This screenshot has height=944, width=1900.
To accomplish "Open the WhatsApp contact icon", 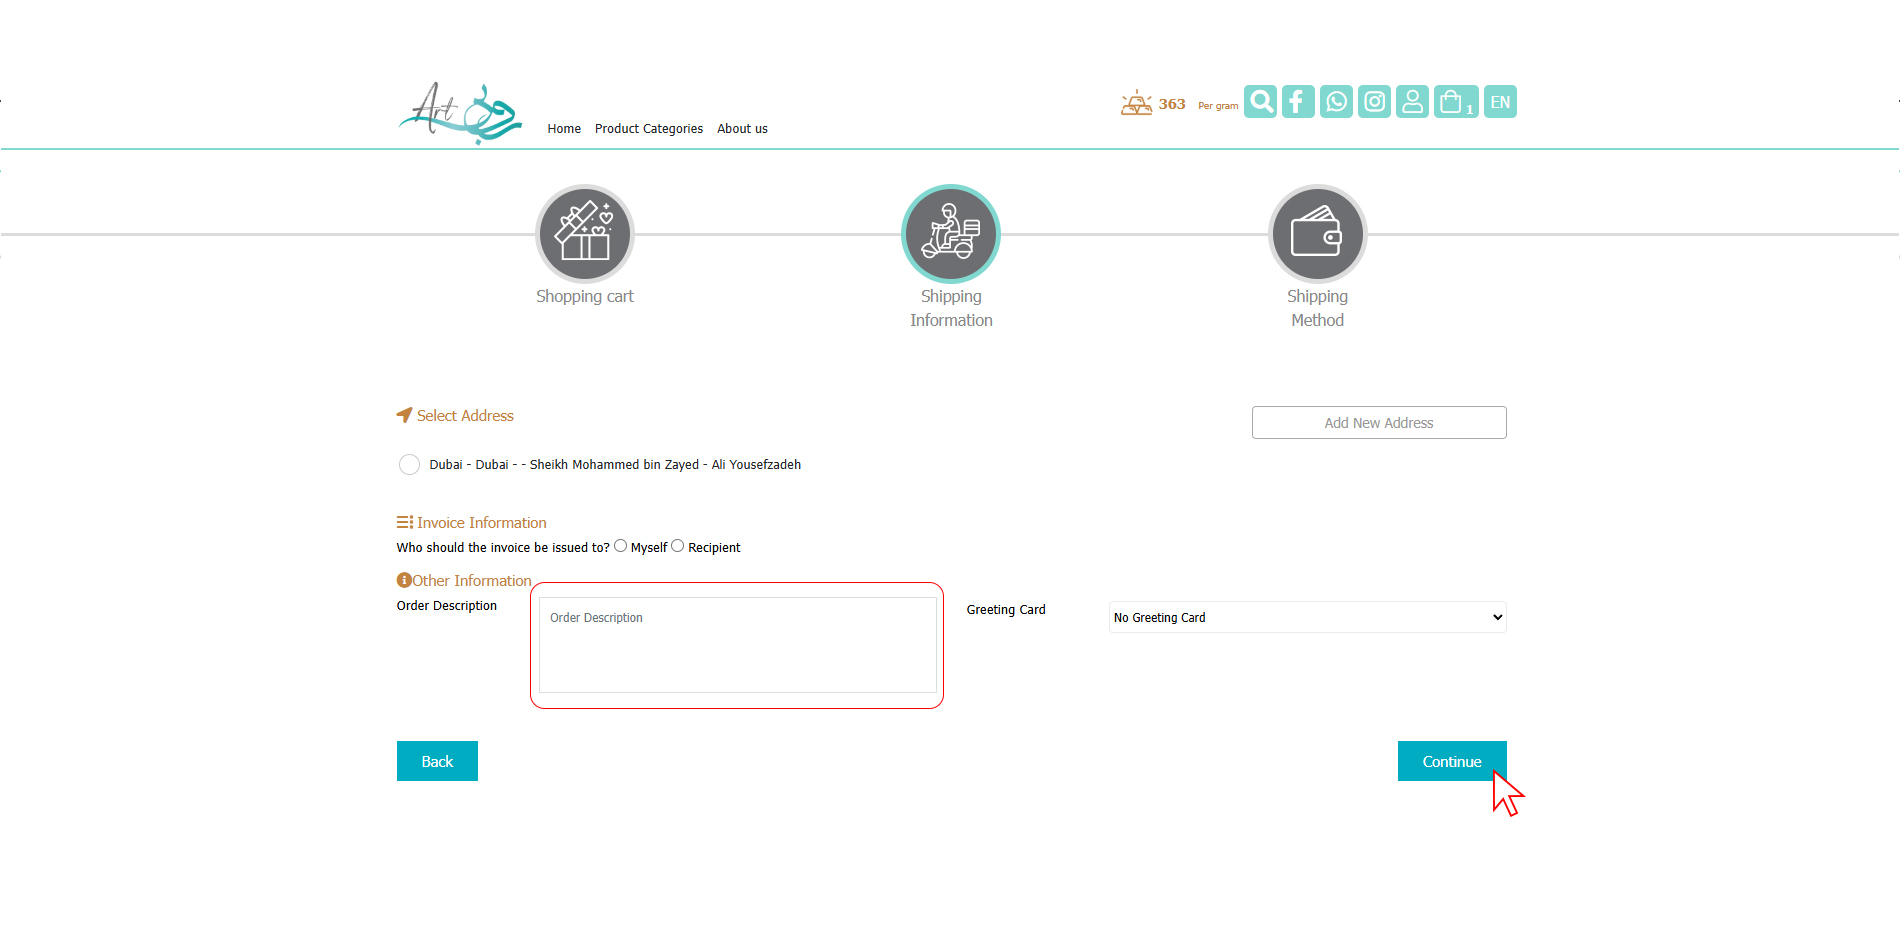I will click(x=1336, y=102).
